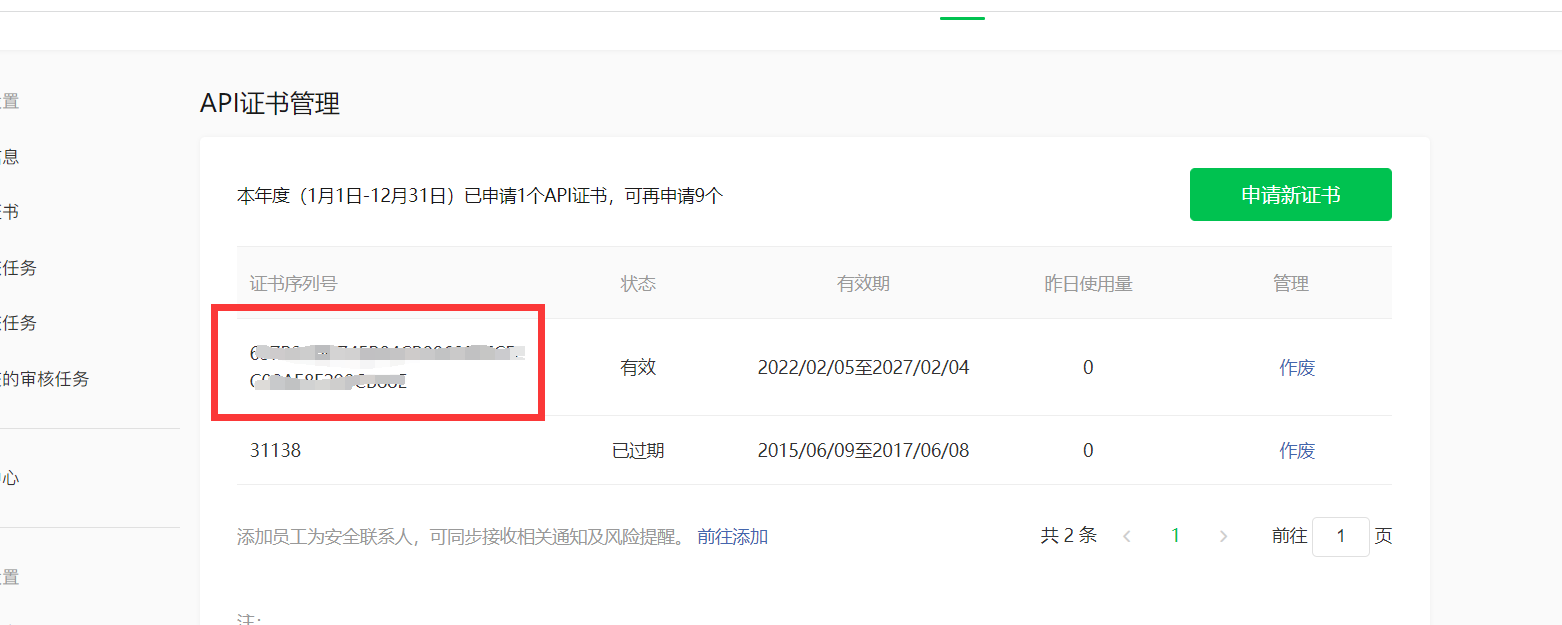Open the 前往添加 link
The height and width of the screenshot is (625, 1562).
733,537
